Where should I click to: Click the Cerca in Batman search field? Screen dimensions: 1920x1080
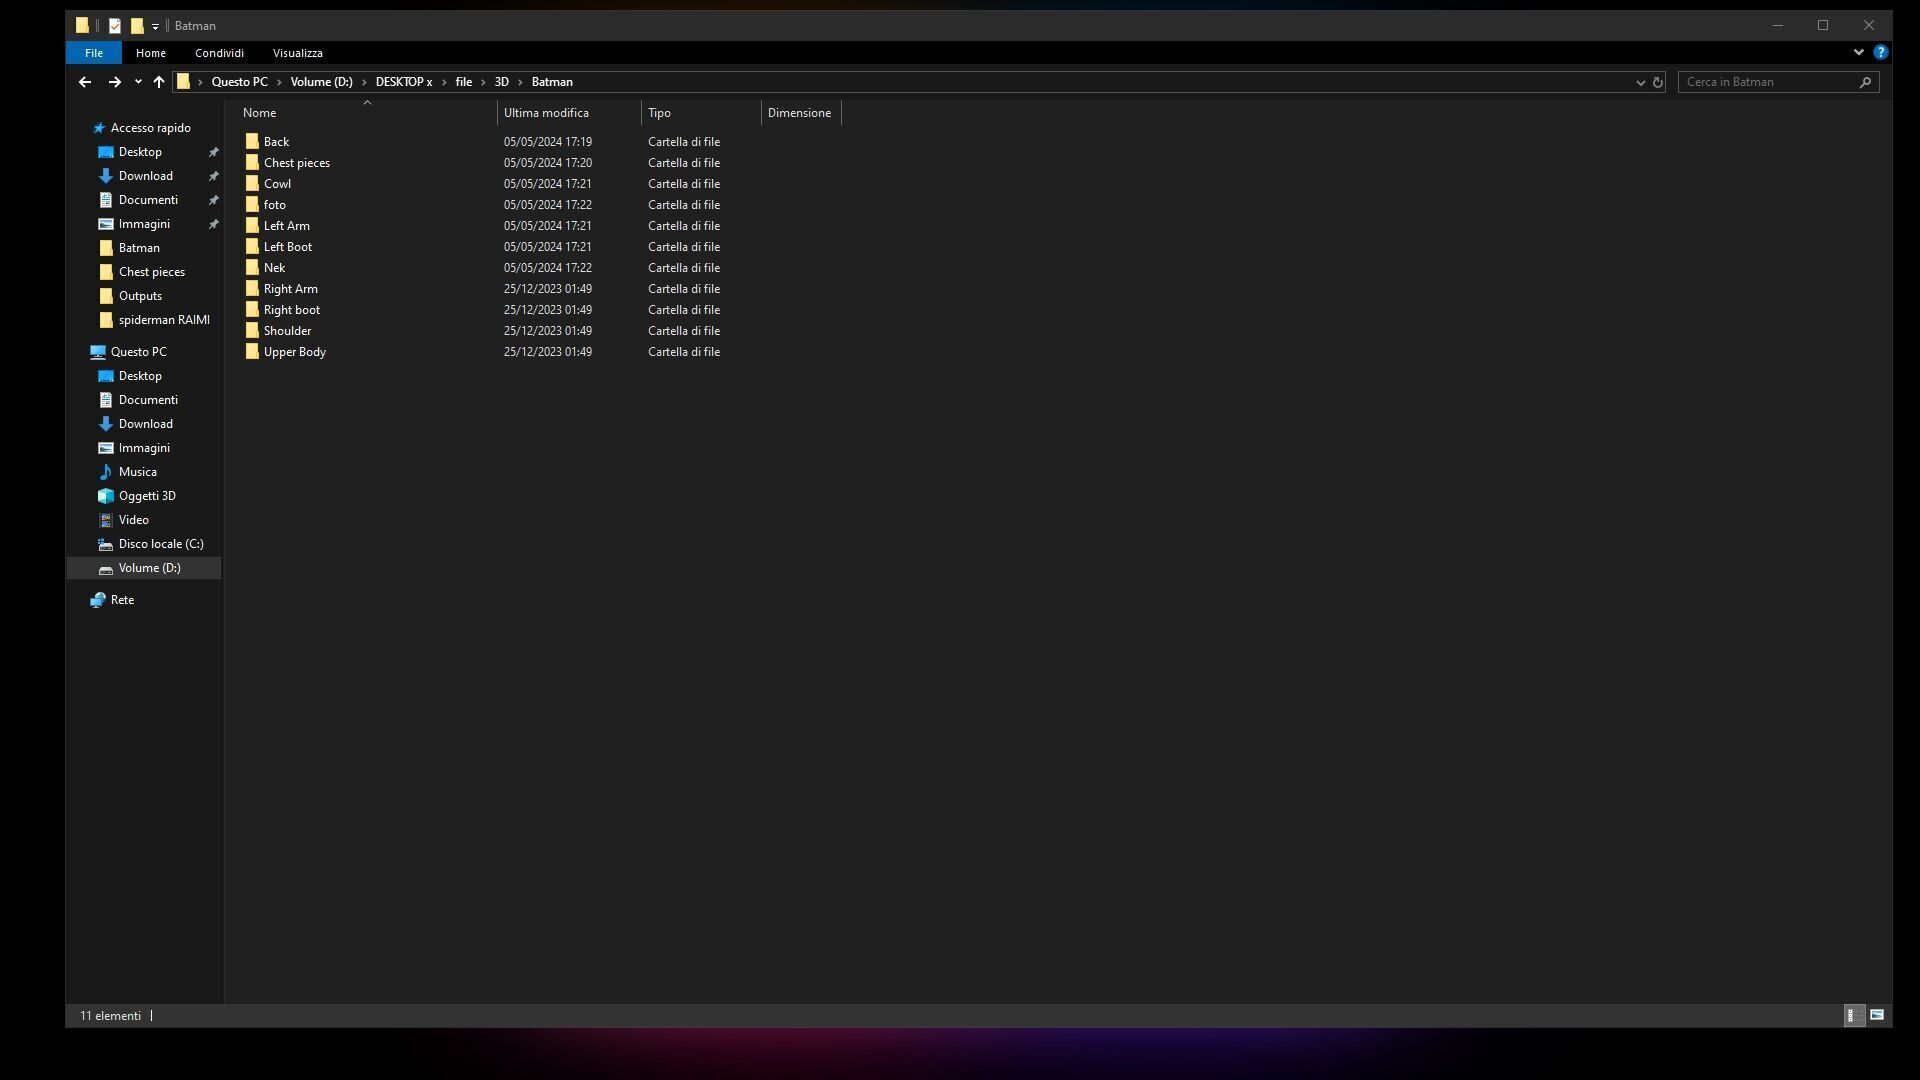pos(1768,82)
